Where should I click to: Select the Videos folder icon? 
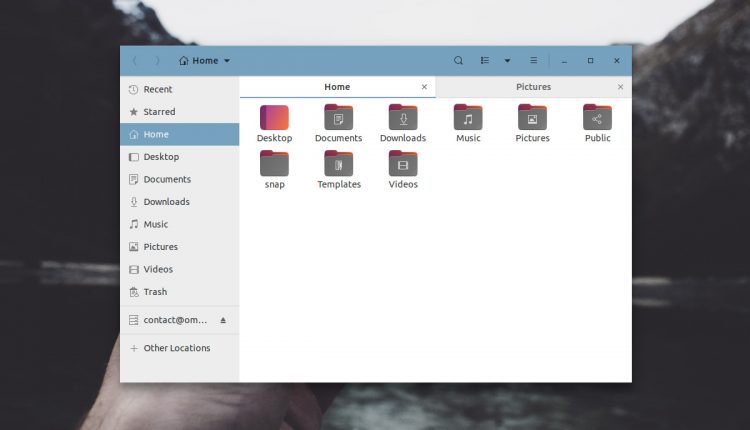403,164
